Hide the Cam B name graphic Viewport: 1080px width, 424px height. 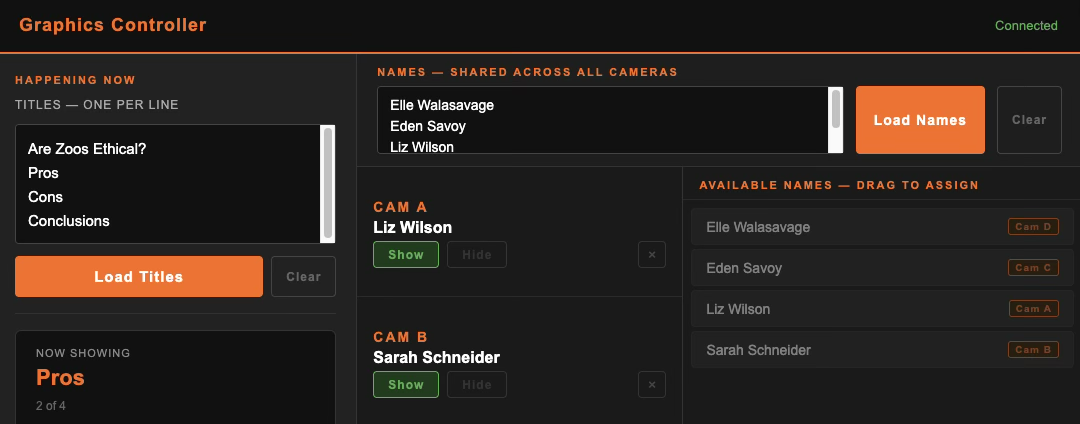[x=477, y=384]
